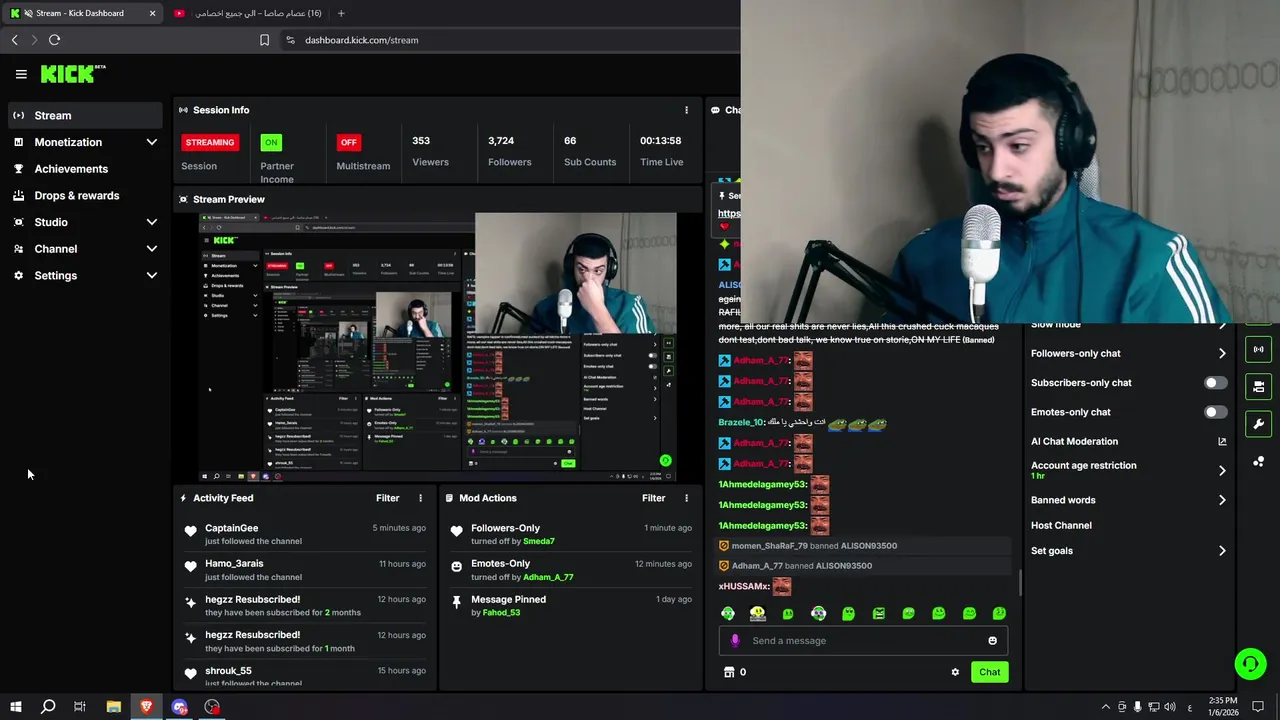Viewport: 1280px width, 720px height.
Task: Click the camera icon in right sidebar
Action: [1258, 386]
